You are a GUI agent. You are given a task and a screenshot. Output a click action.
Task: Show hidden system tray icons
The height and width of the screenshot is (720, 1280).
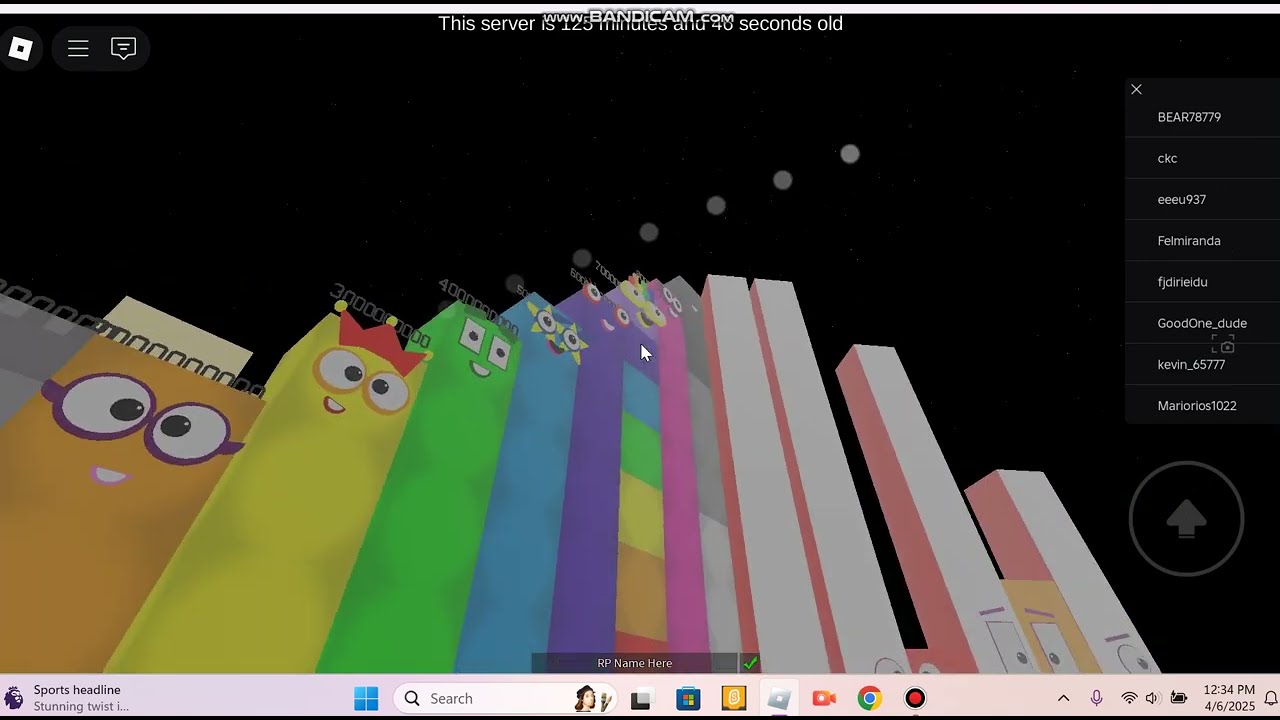pos(1063,698)
